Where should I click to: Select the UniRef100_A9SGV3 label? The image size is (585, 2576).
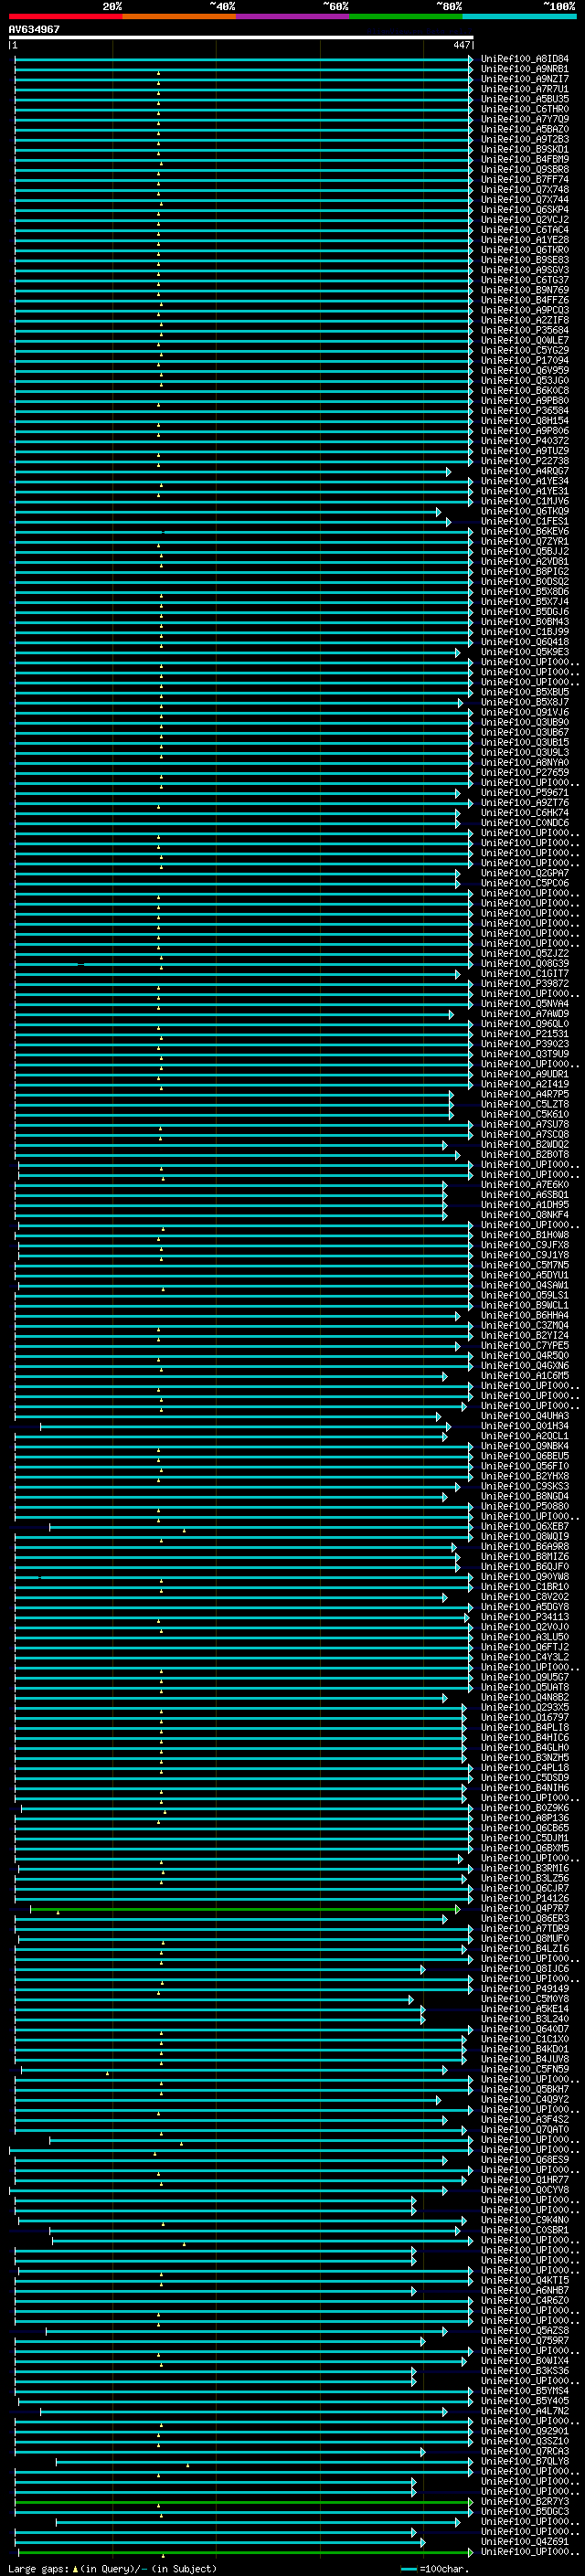[525, 269]
